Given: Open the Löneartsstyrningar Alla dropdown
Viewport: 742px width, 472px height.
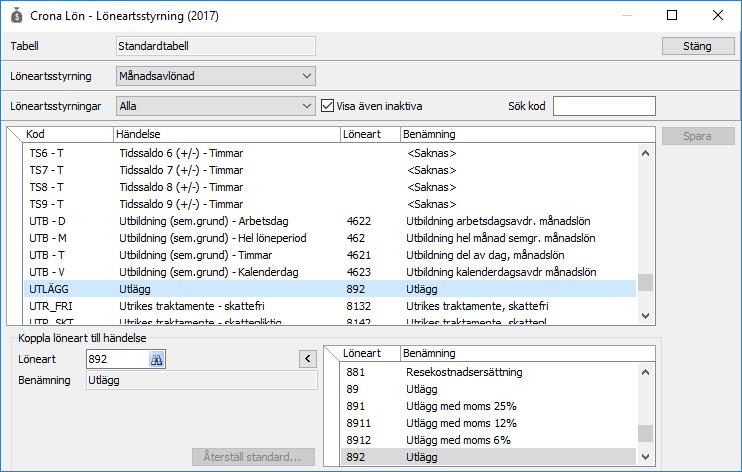Looking at the screenshot, I should (216, 106).
